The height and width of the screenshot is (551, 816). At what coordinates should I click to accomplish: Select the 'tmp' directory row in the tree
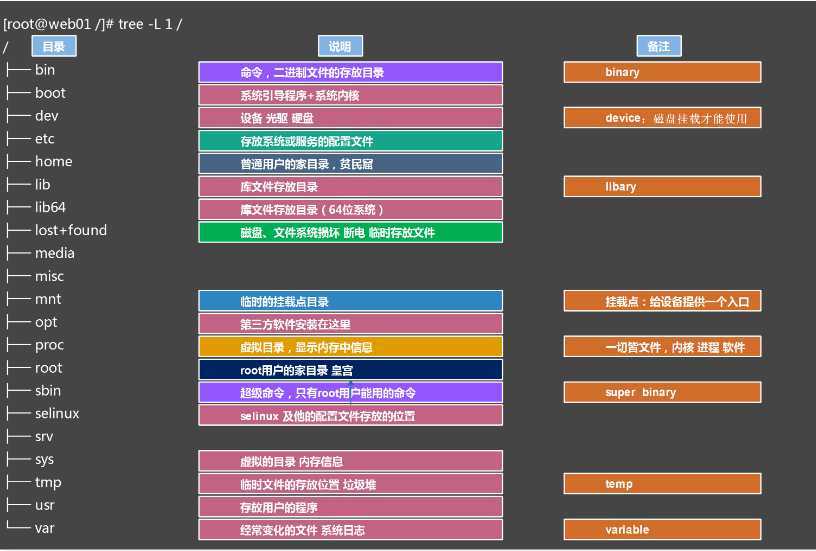click(x=34, y=482)
